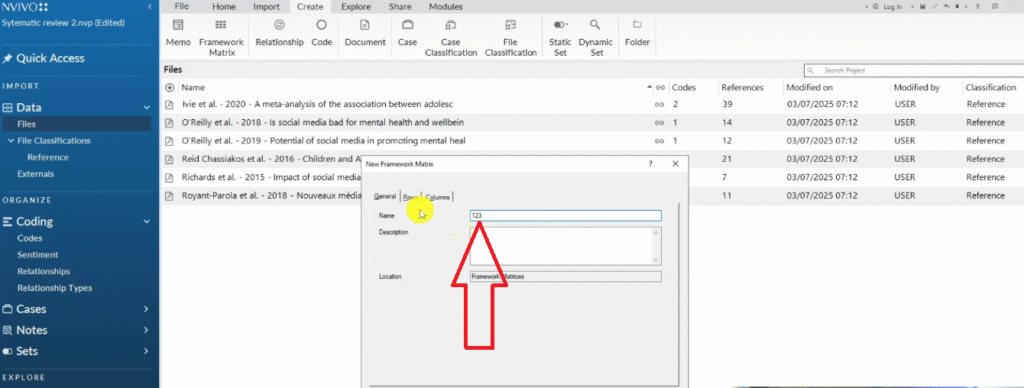
Task: Click the Quick Access pin item
Action: pyautogui.click(x=43, y=58)
